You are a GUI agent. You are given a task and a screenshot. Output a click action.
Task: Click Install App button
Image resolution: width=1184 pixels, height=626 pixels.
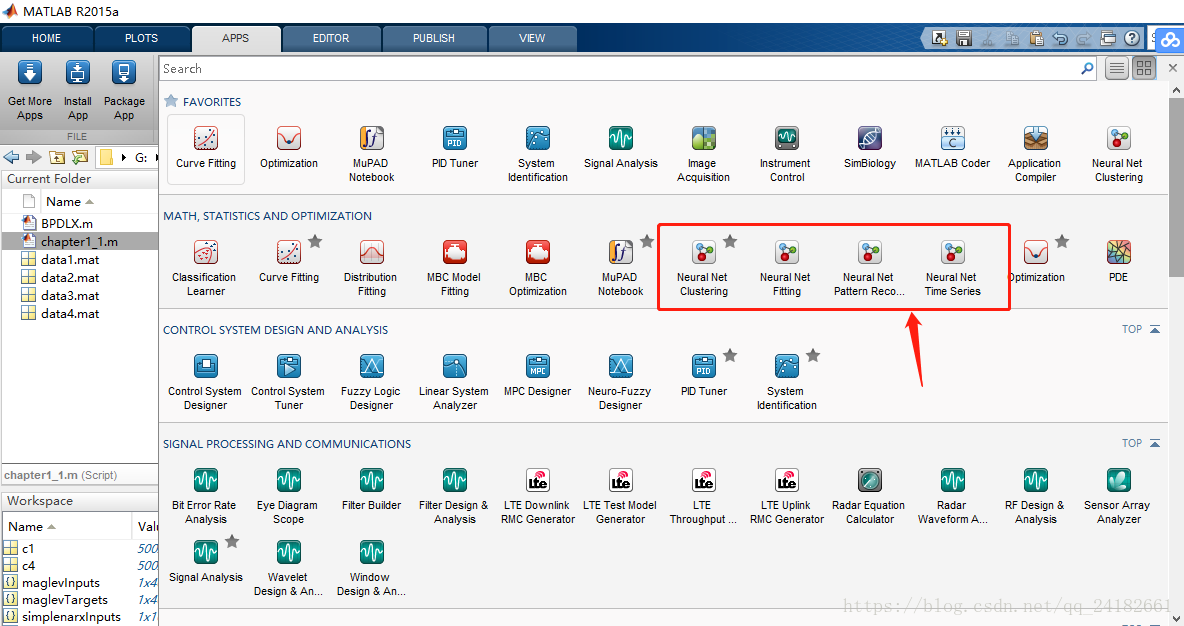coord(78,91)
